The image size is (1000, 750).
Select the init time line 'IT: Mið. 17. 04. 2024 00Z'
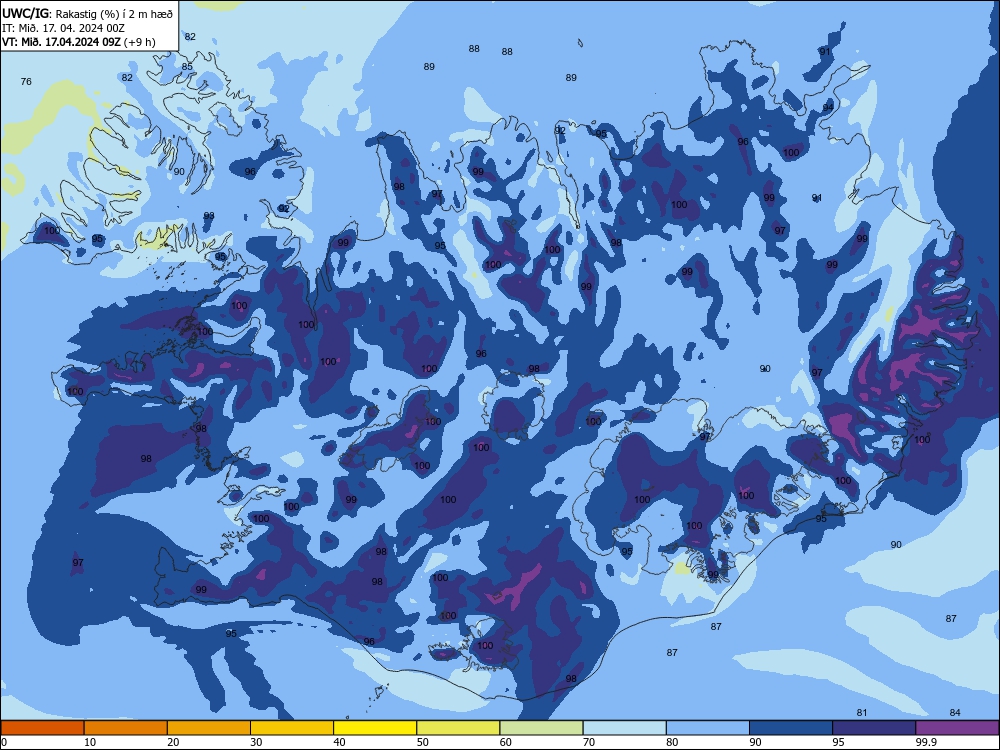[x=63, y=28]
